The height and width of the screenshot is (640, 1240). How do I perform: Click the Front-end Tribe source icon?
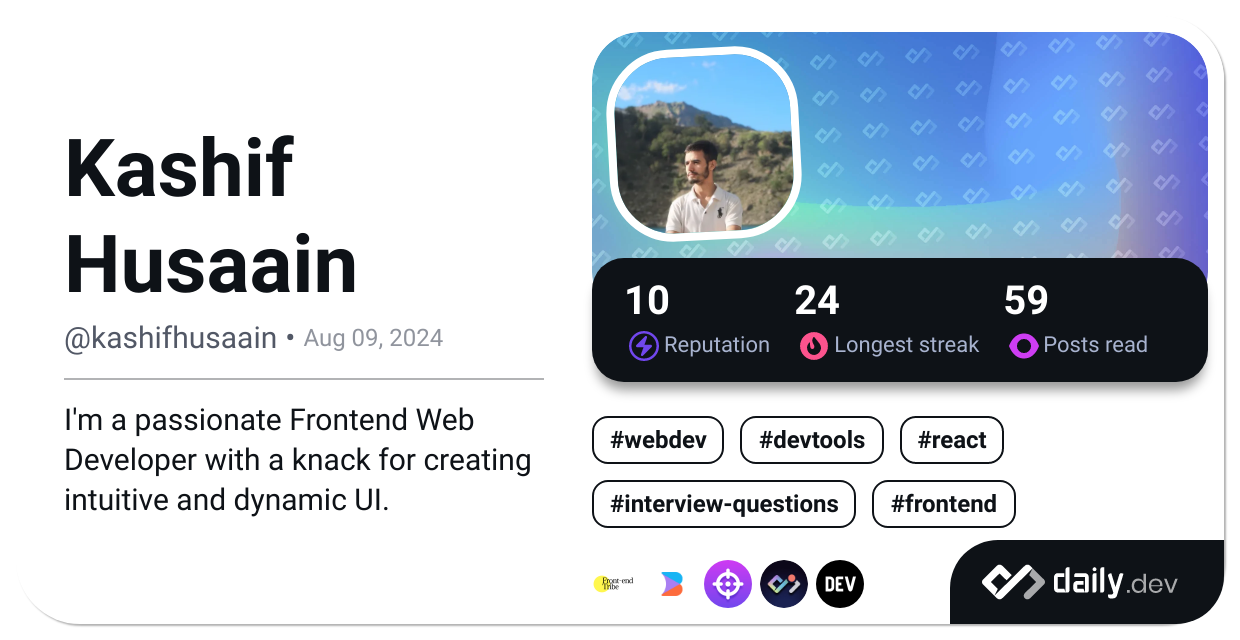[614, 584]
